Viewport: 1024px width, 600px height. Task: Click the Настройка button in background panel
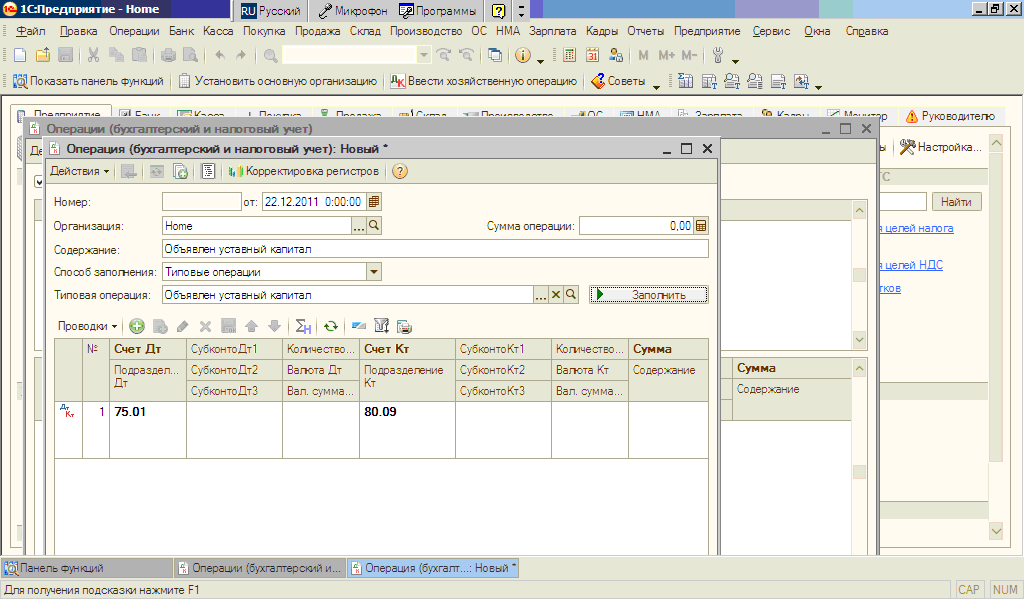point(940,147)
